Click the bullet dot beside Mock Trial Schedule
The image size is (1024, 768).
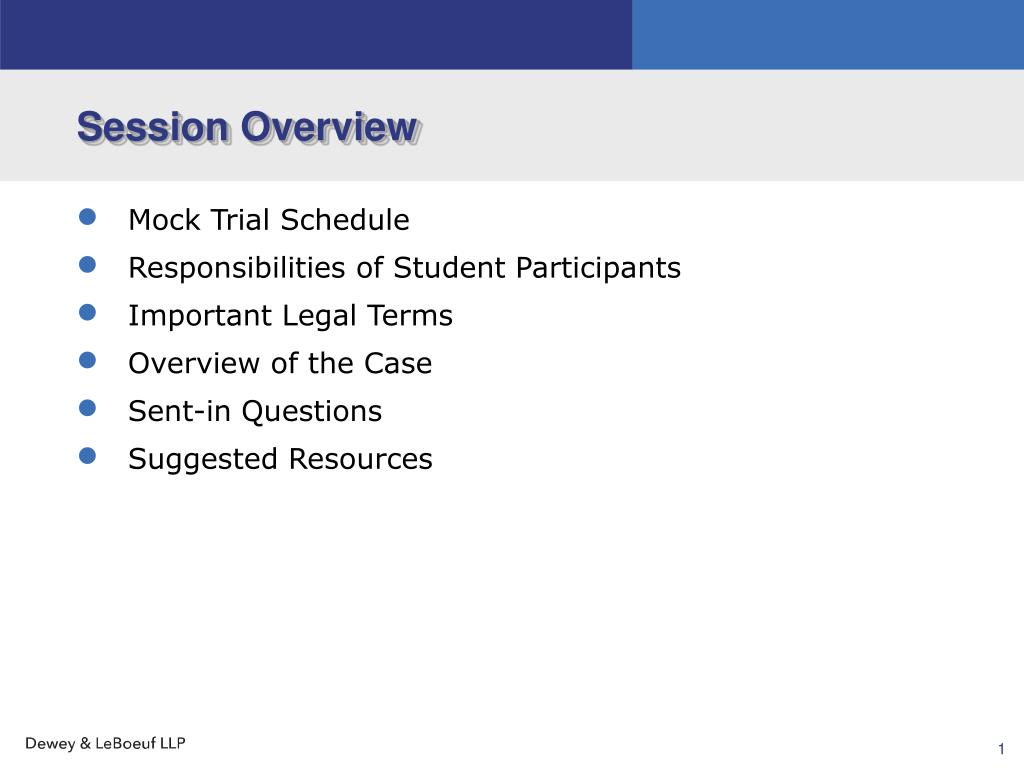point(88,217)
